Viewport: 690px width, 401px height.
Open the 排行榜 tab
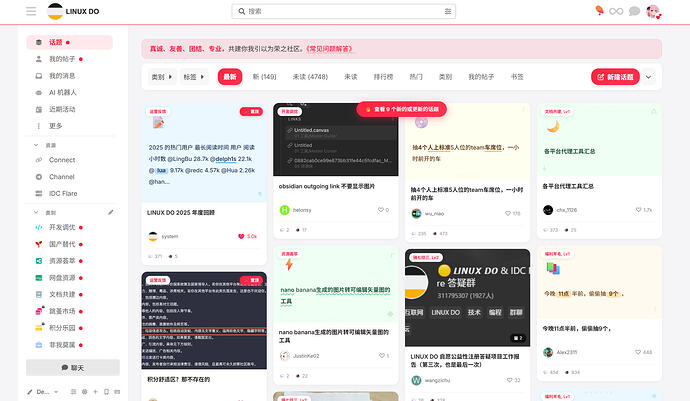pos(383,77)
